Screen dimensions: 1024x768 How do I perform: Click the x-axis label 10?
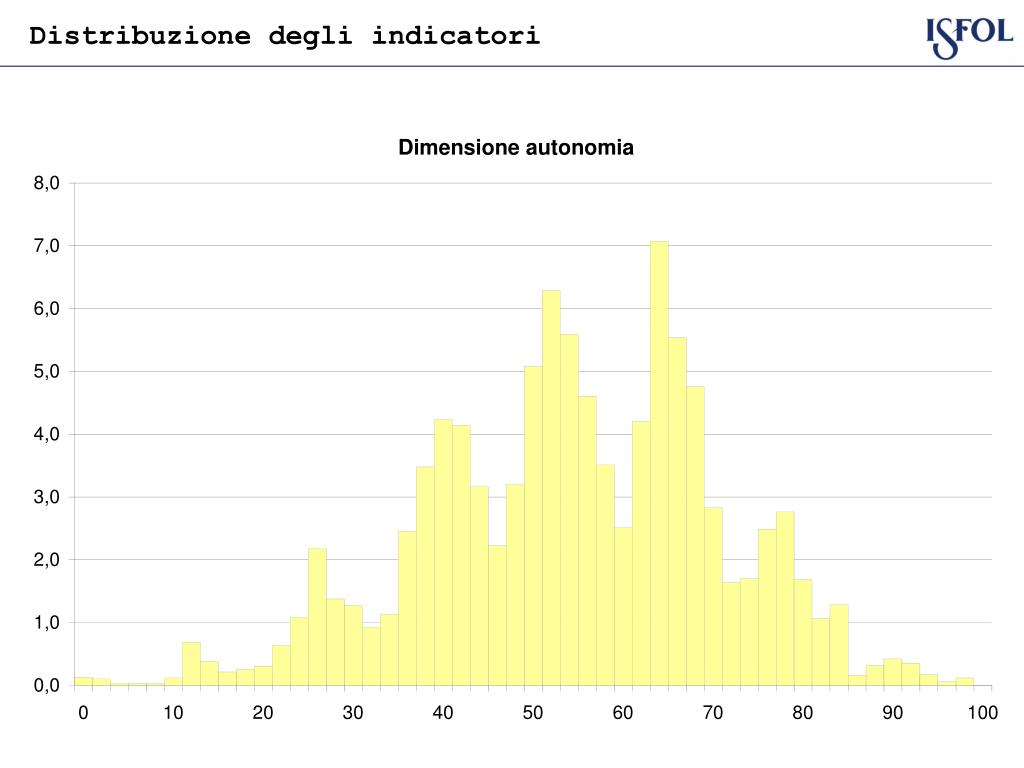(x=173, y=712)
